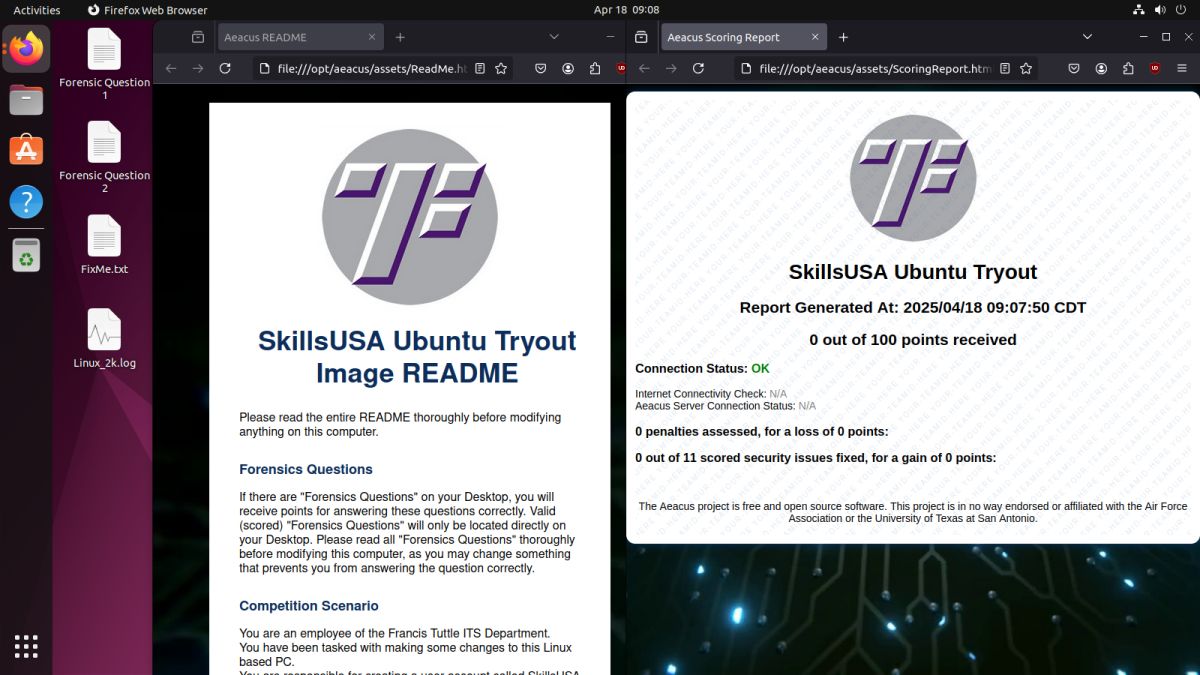
Task: Click uBlock Origin icon in Scoring Report window
Action: [x=1155, y=69]
